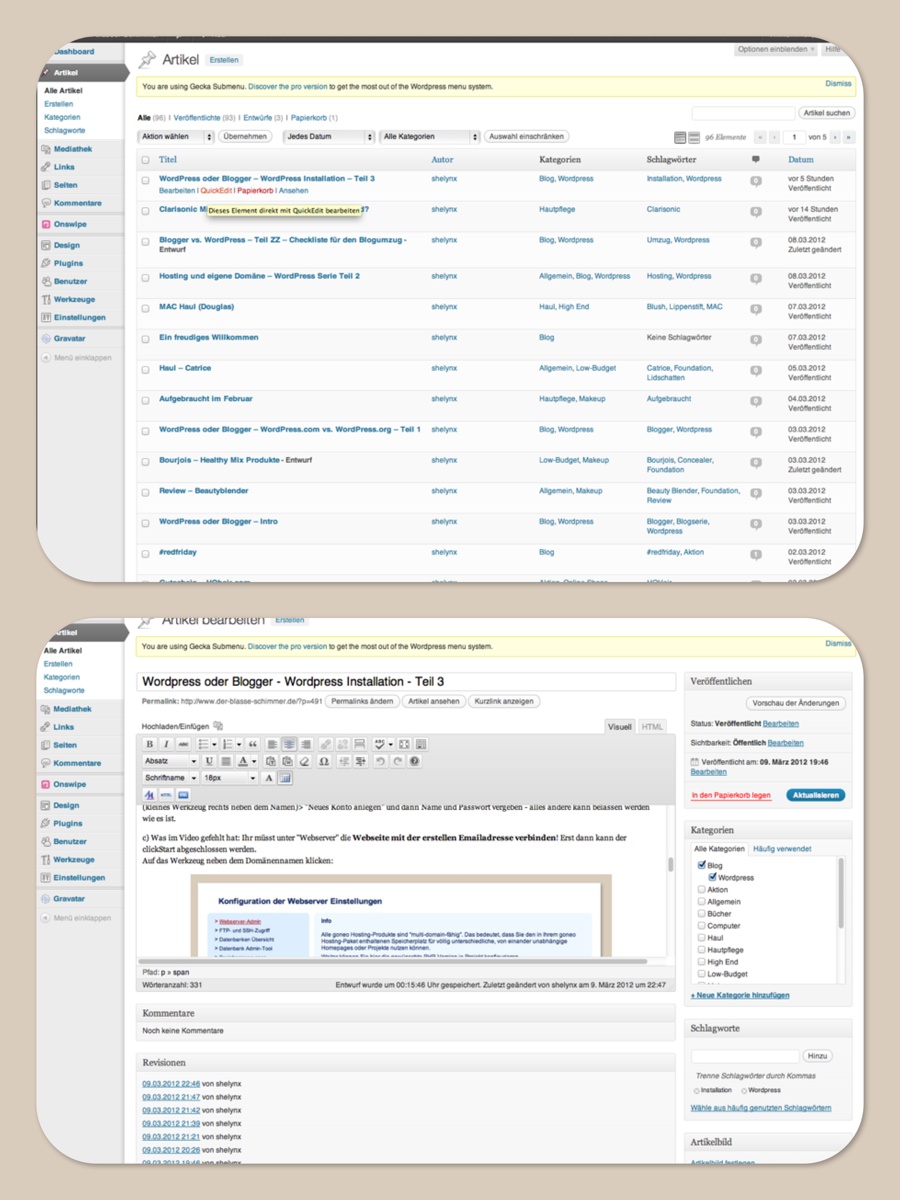Viewport: 900px width, 1200px height.
Task: Check the Bücher category checkbox
Action: tap(702, 913)
